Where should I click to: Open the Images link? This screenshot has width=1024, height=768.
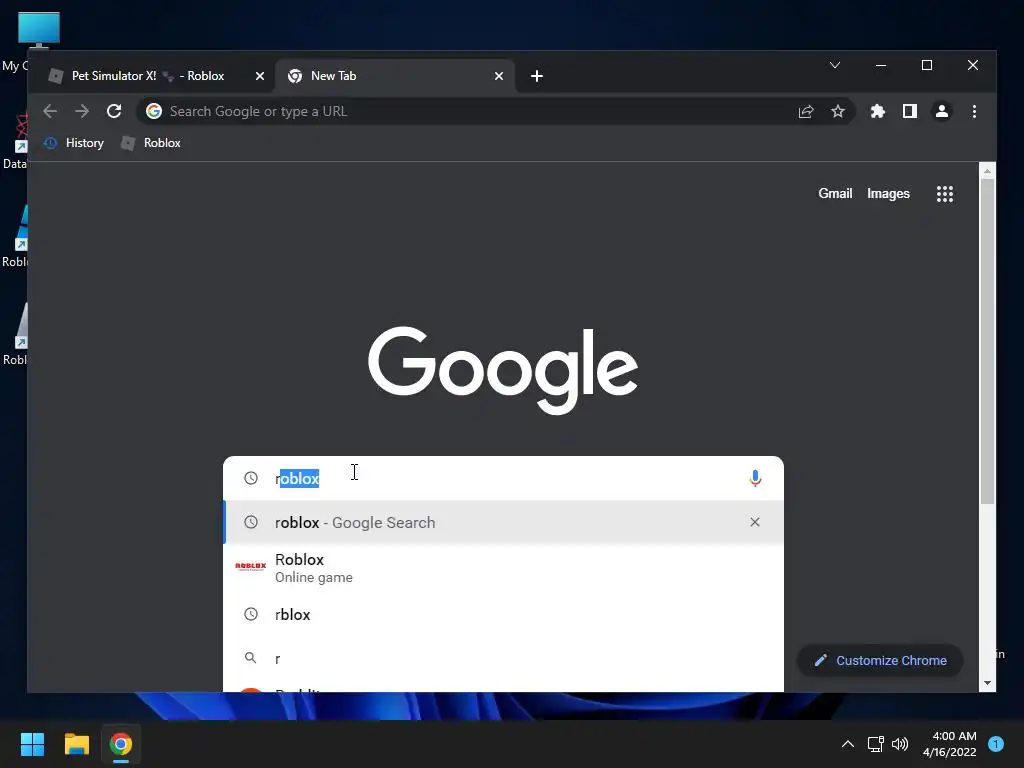tap(888, 193)
